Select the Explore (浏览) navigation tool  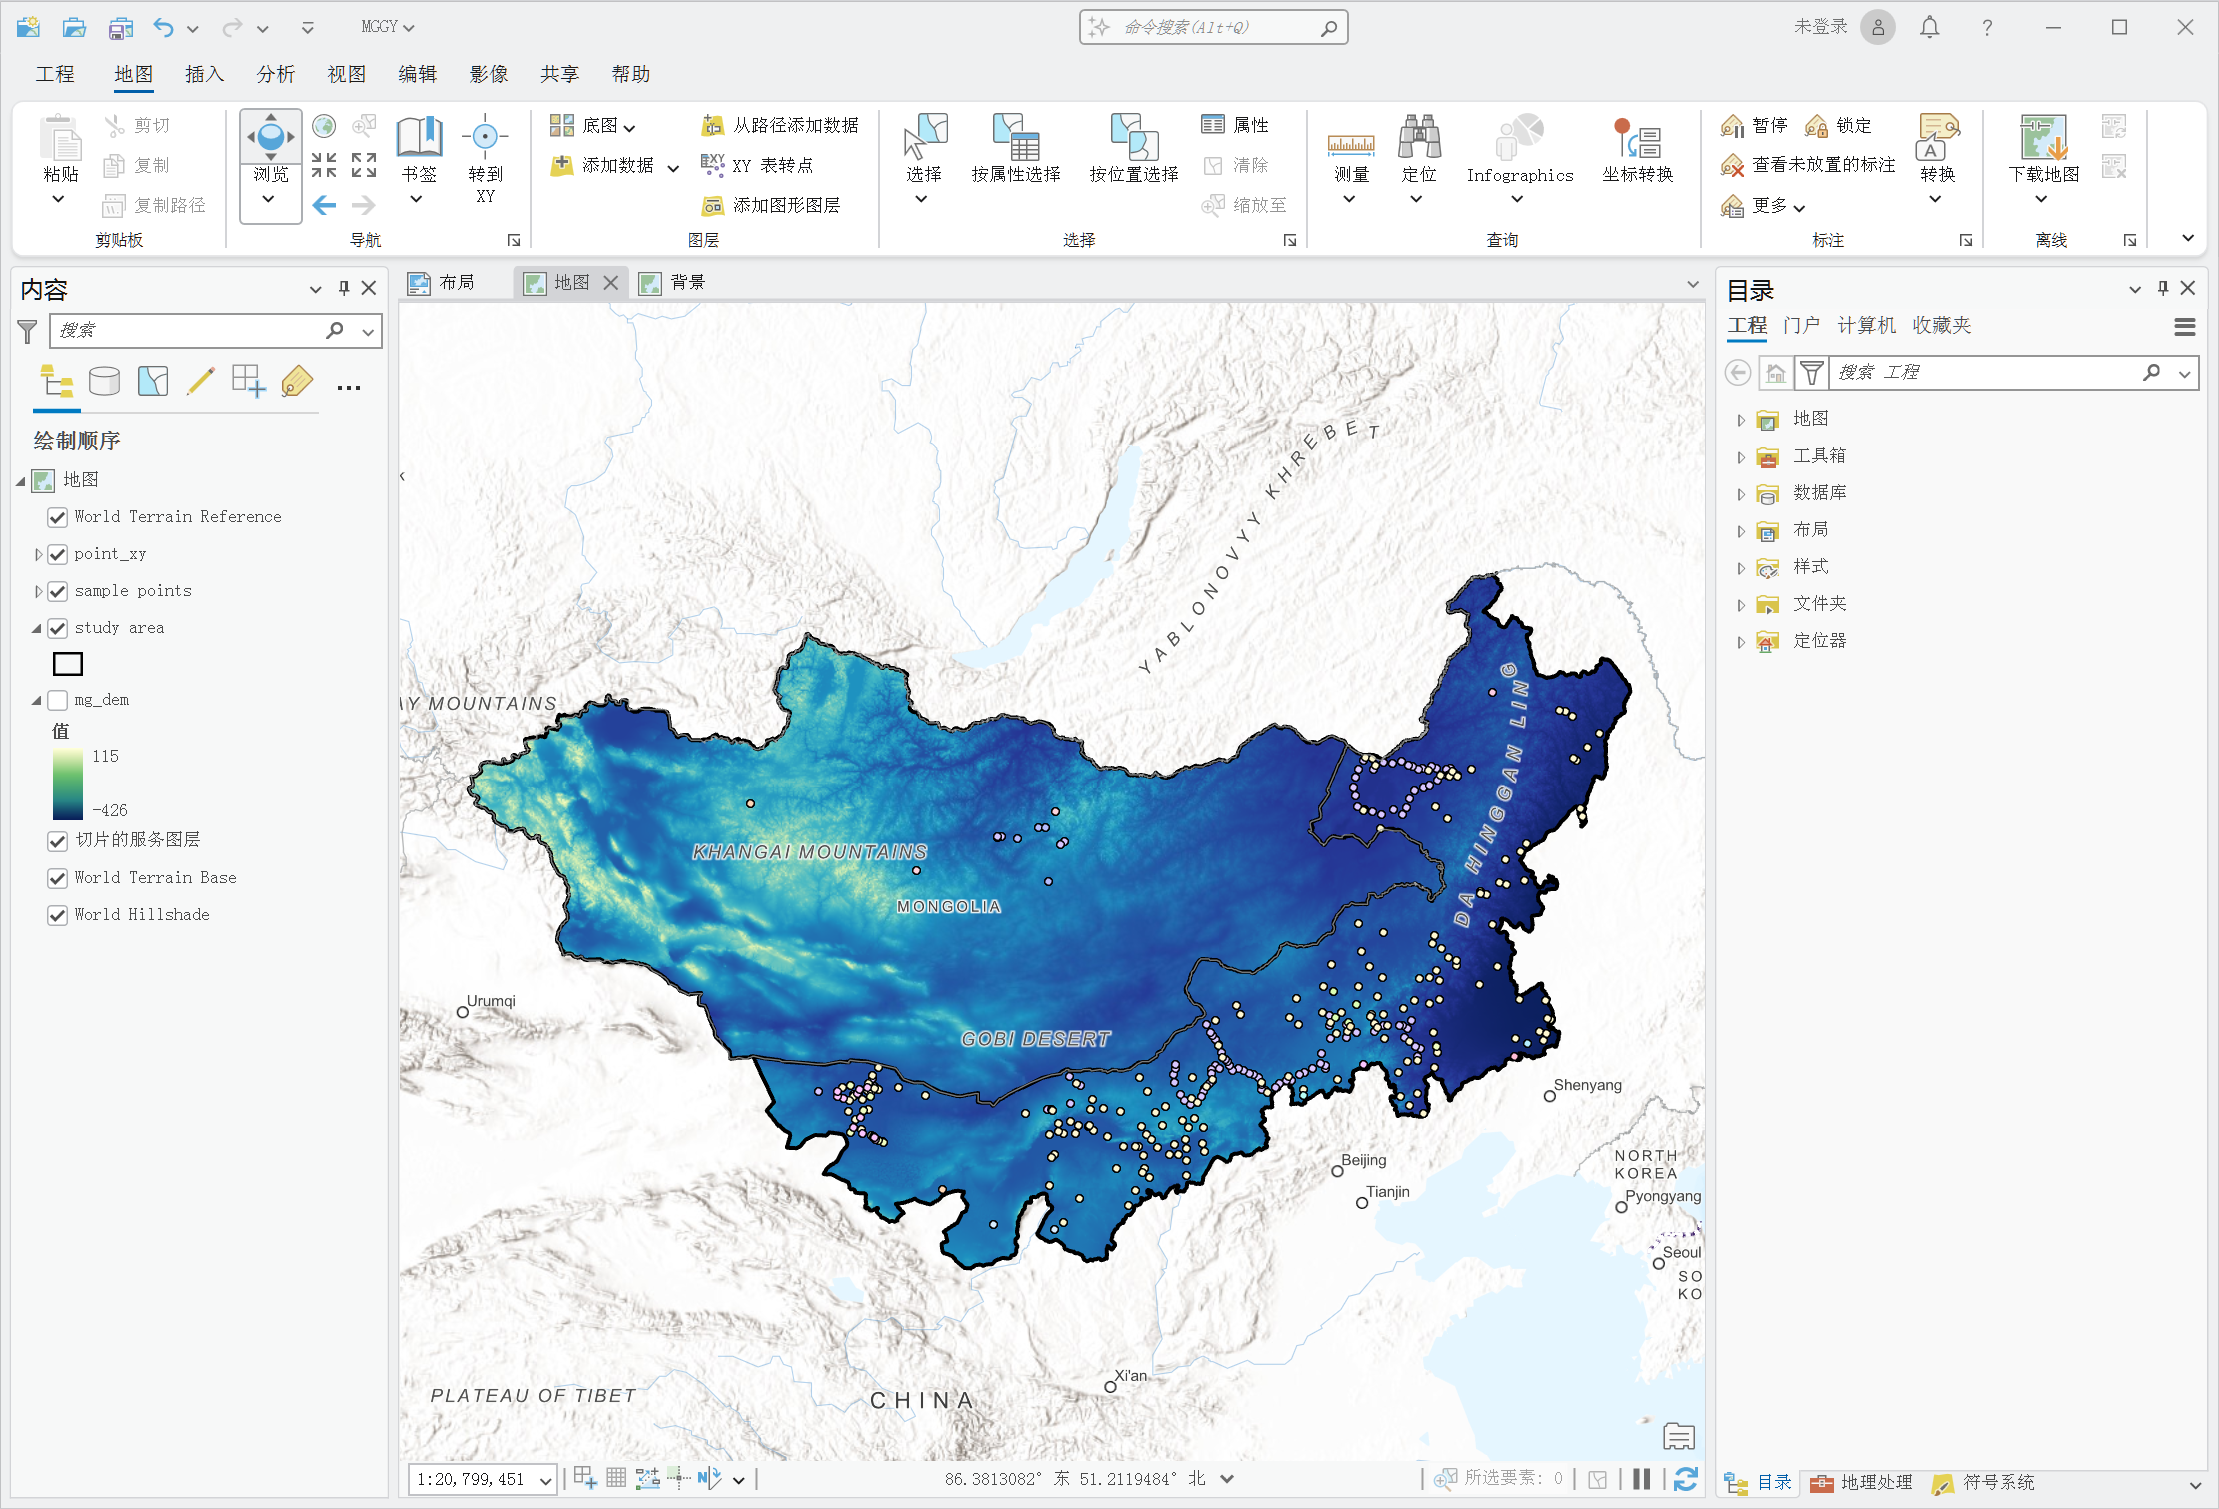click(270, 137)
